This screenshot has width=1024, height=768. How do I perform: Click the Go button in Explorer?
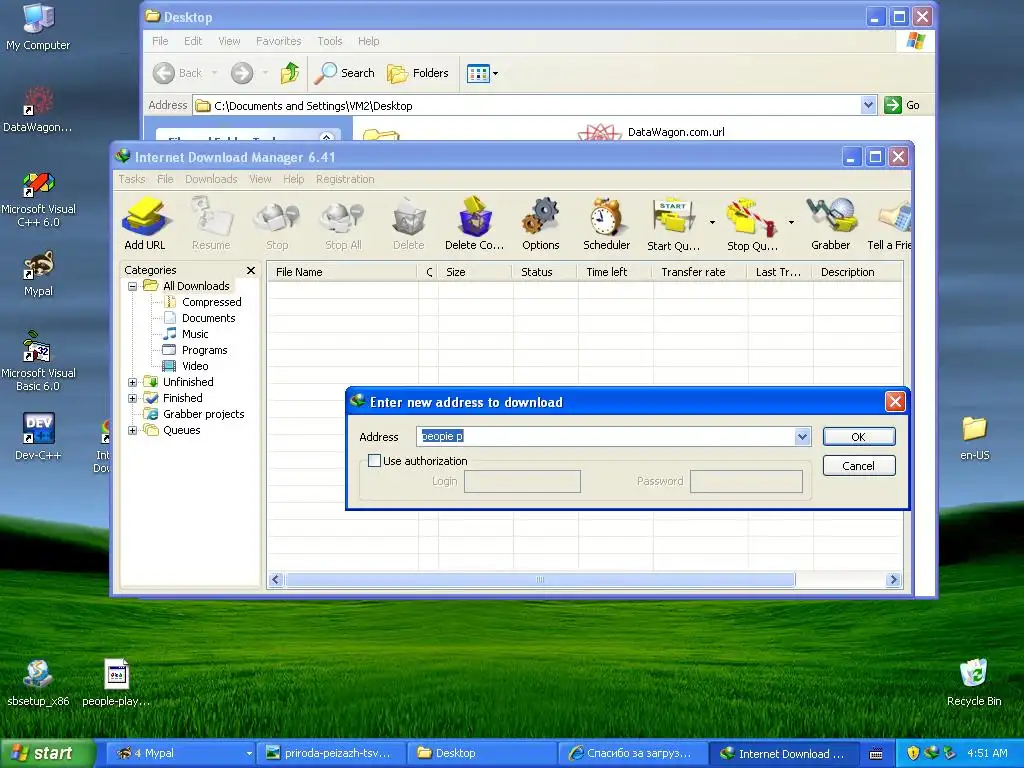click(902, 105)
